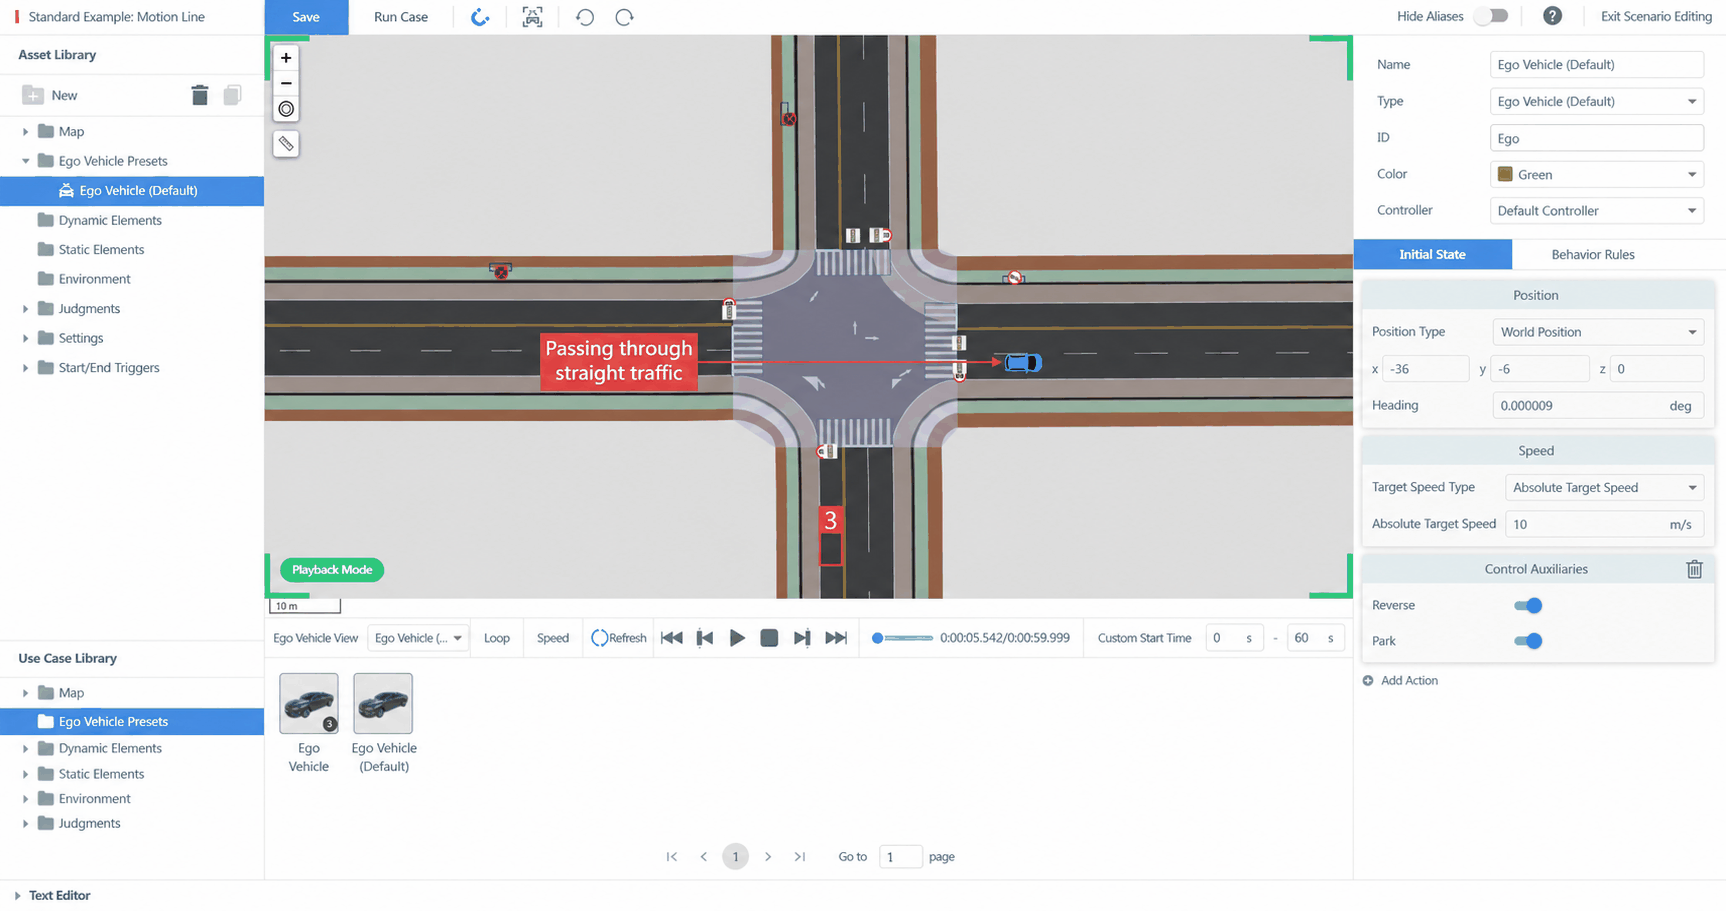
Task: Click the Speed playback control
Action: 553,638
